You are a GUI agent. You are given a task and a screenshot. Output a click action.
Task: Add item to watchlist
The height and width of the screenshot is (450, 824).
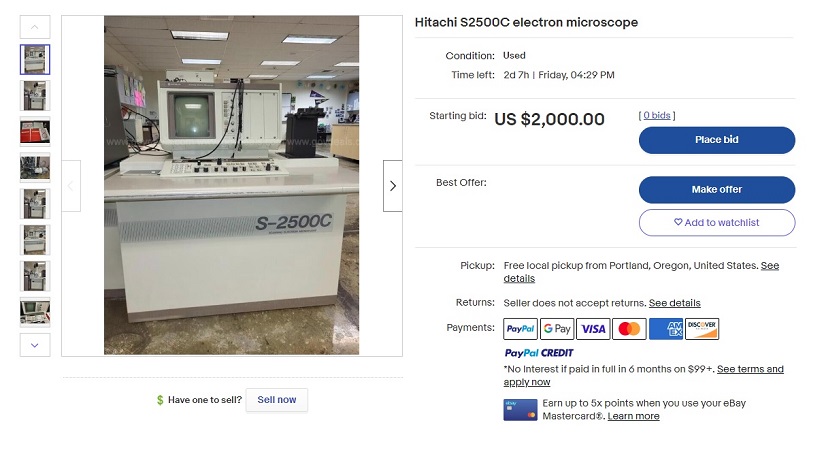[x=716, y=222]
